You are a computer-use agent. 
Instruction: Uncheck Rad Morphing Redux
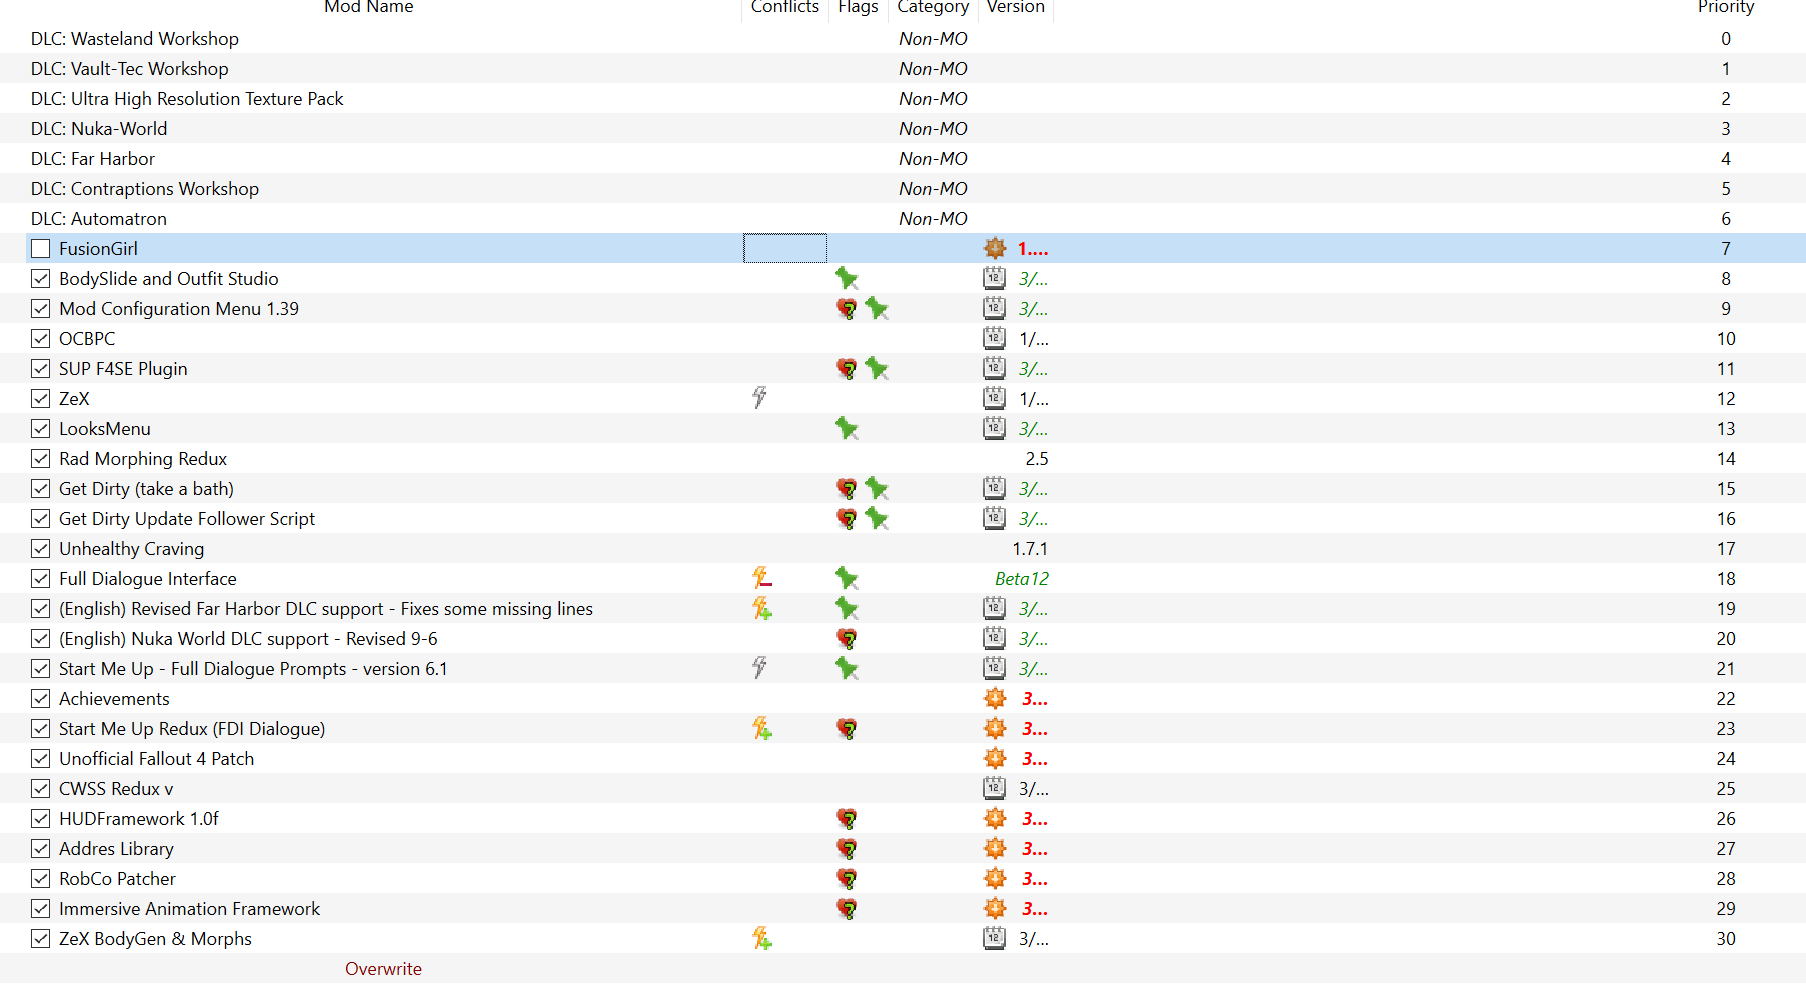coord(41,458)
